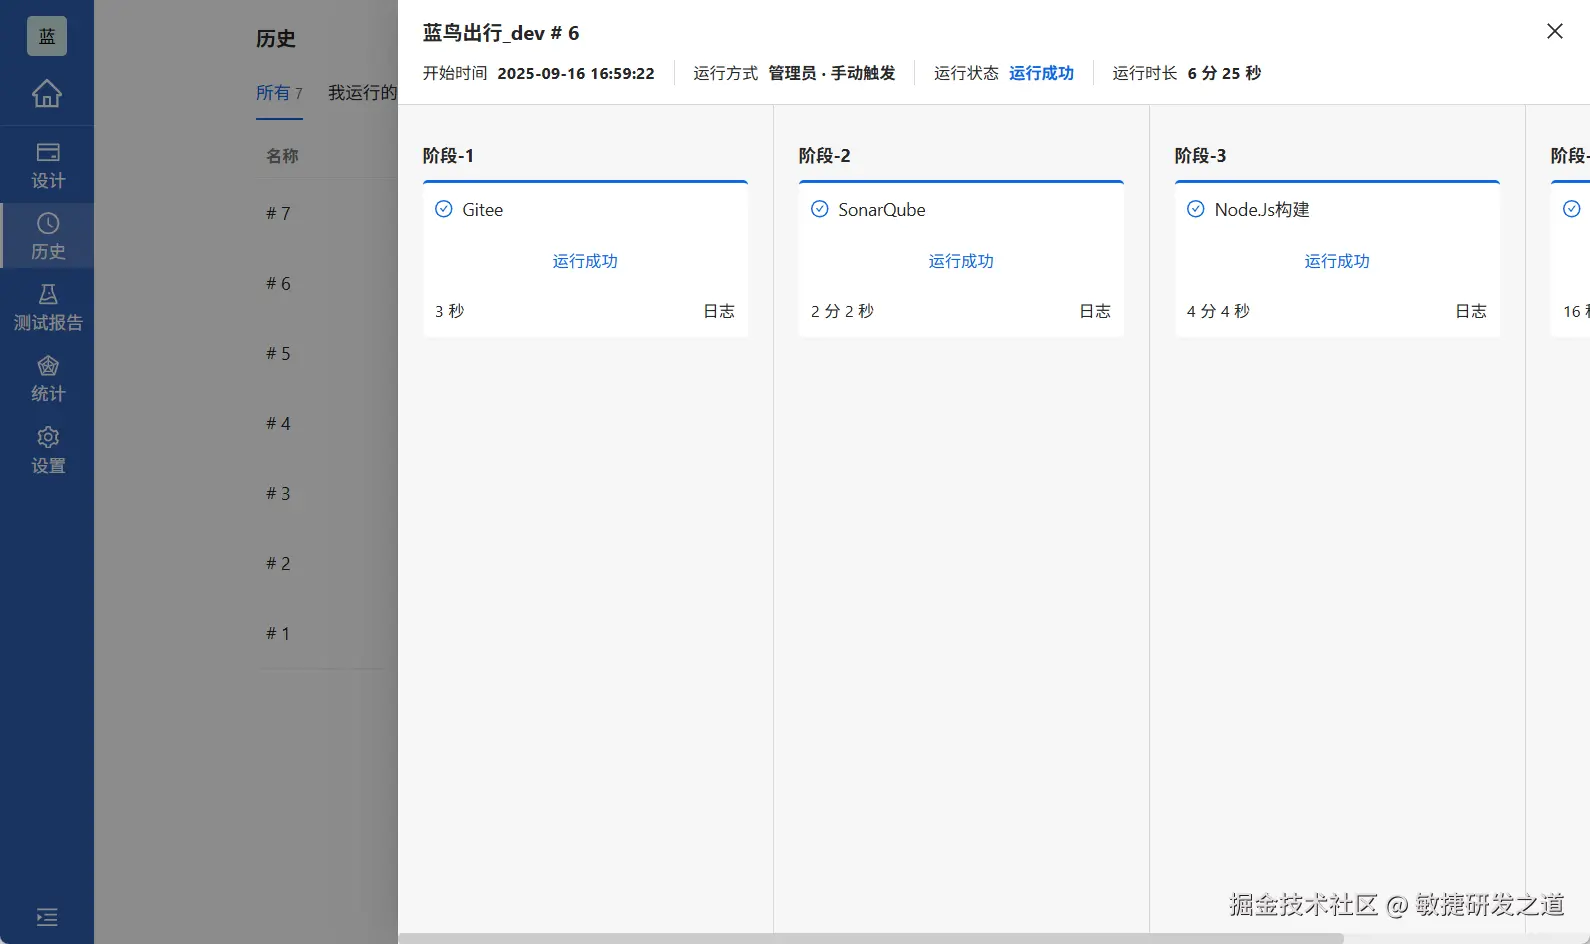Viewport: 1590px width, 944px height.
Task: Open the 历史 history section
Action: (47, 236)
